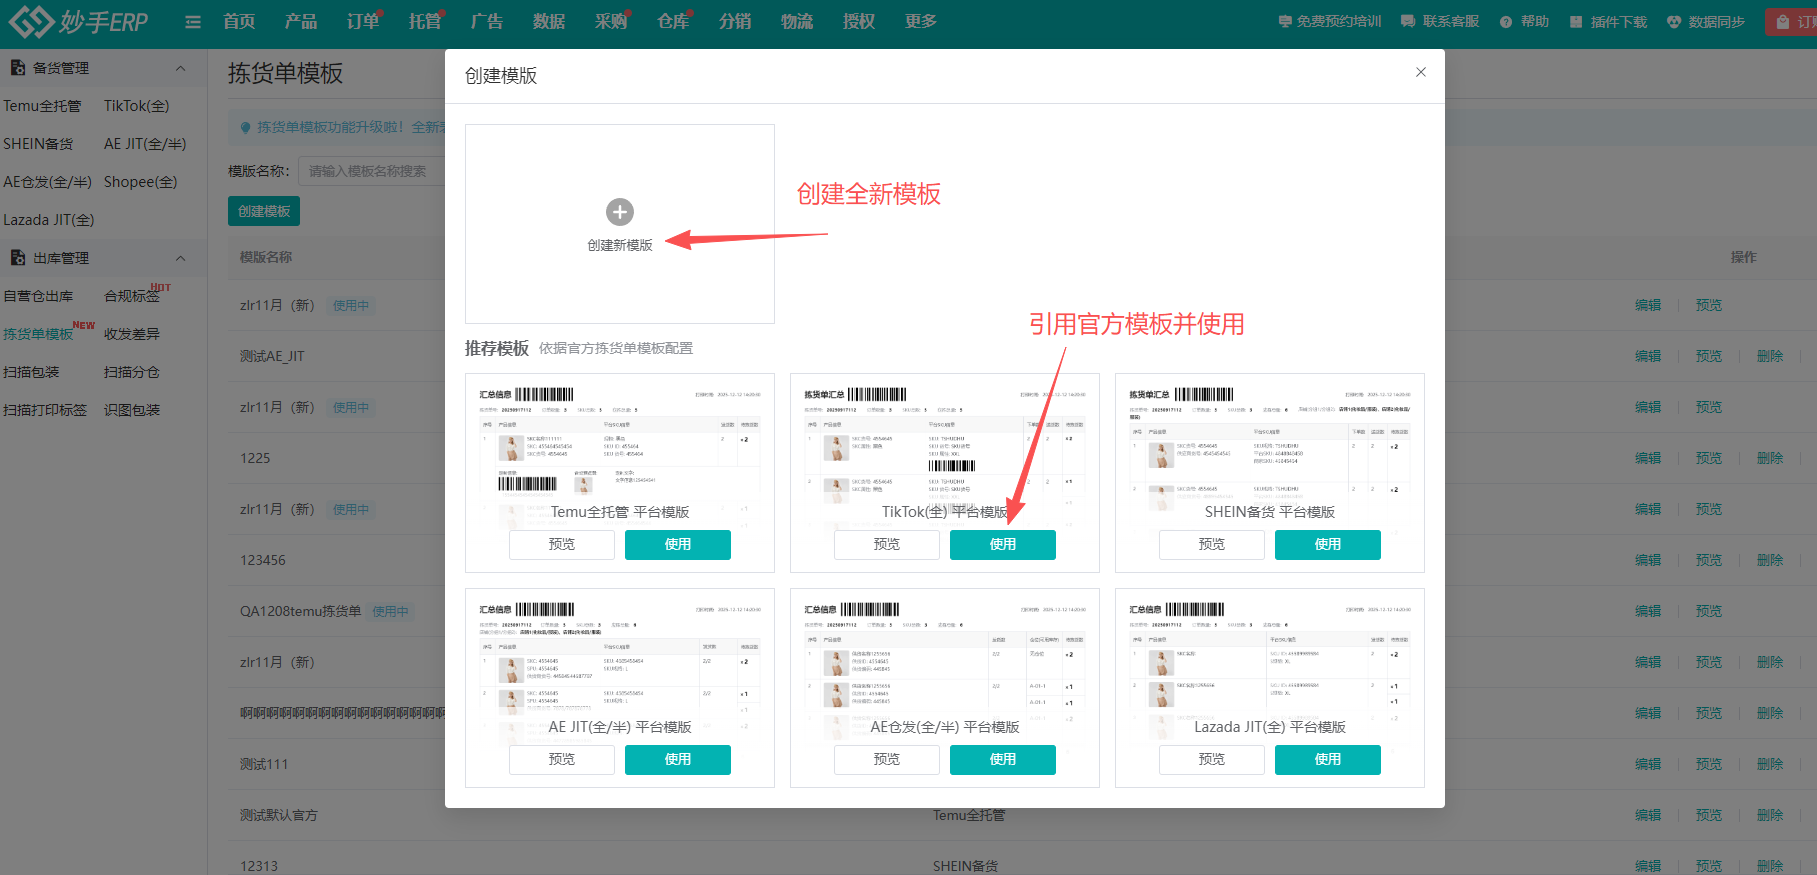The height and width of the screenshot is (875, 1817).
Task: Open 自营仓出库 in the sidebar
Action: [x=38, y=296]
